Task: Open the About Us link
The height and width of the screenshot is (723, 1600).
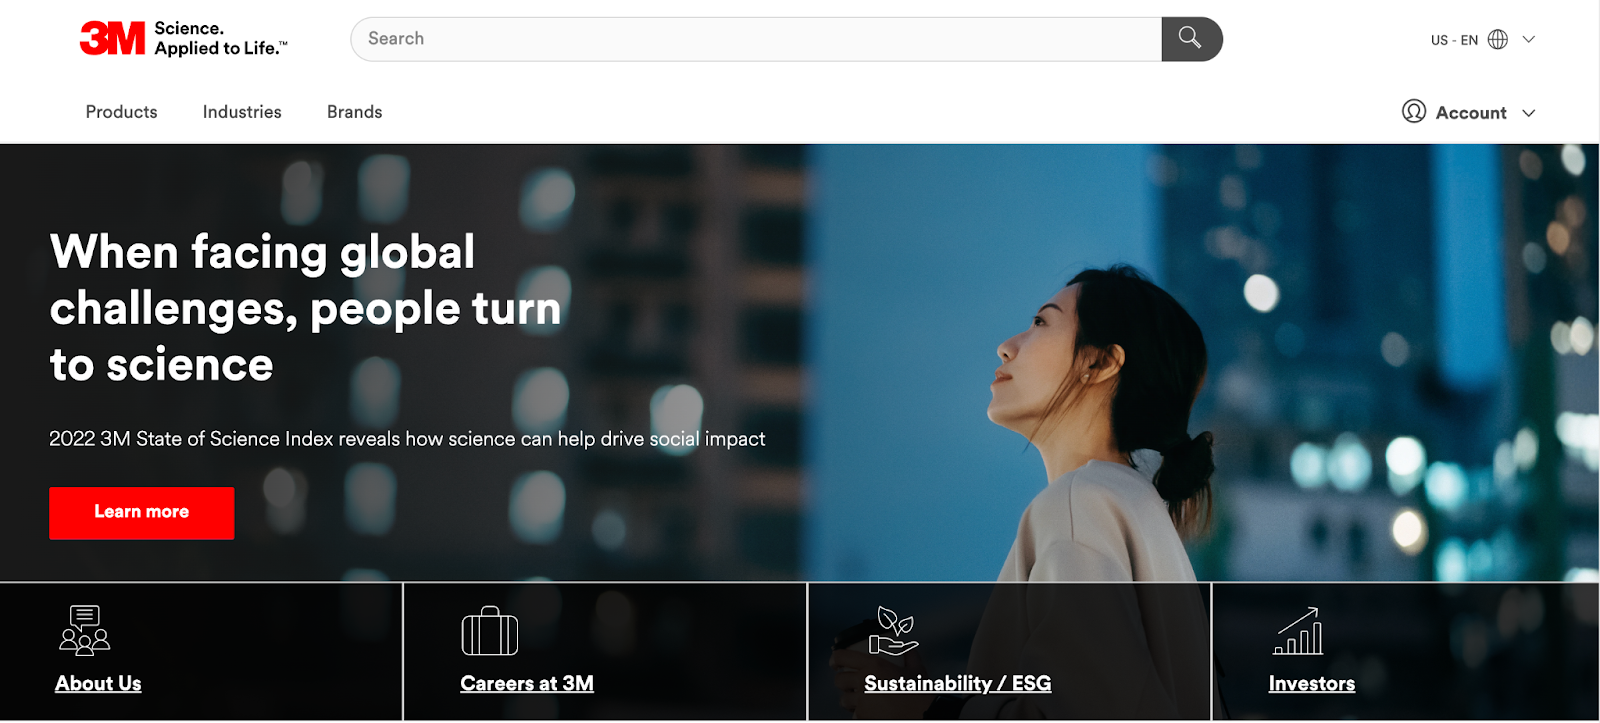Action: pos(98,684)
